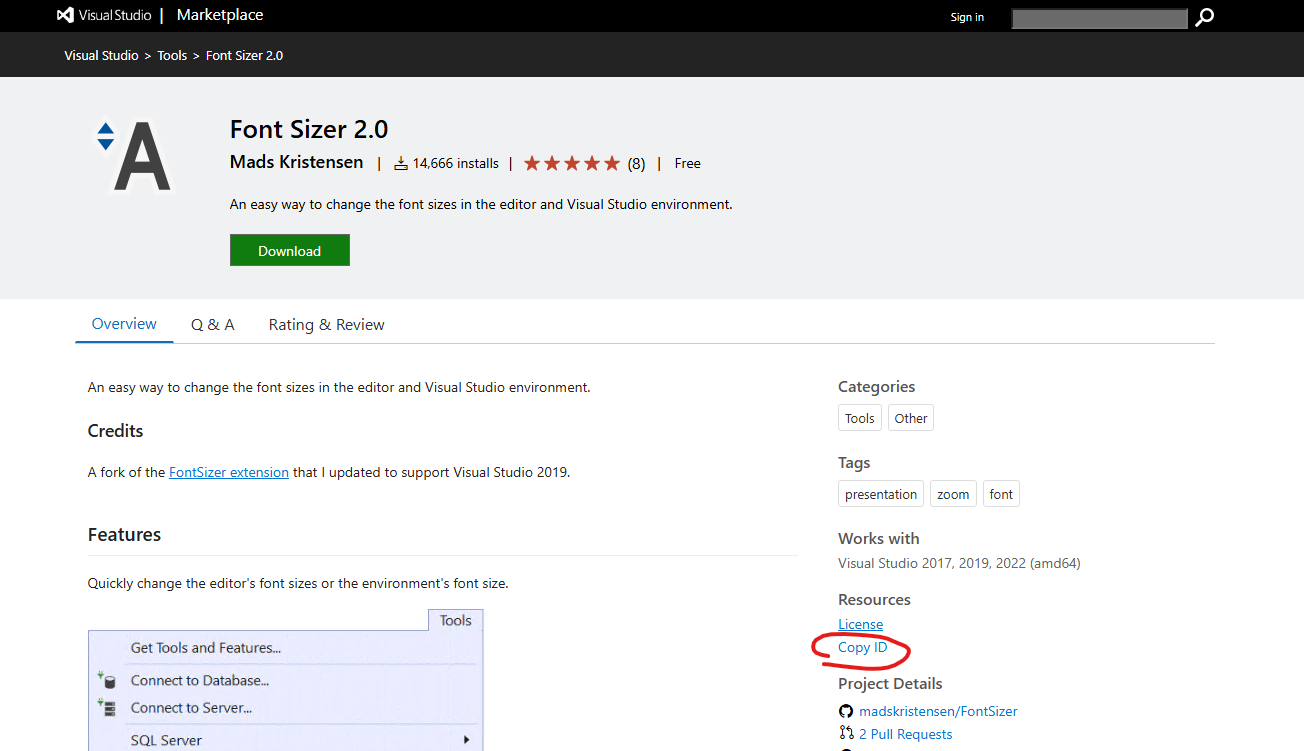
Task: Click Sign in
Action: [967, 17]
